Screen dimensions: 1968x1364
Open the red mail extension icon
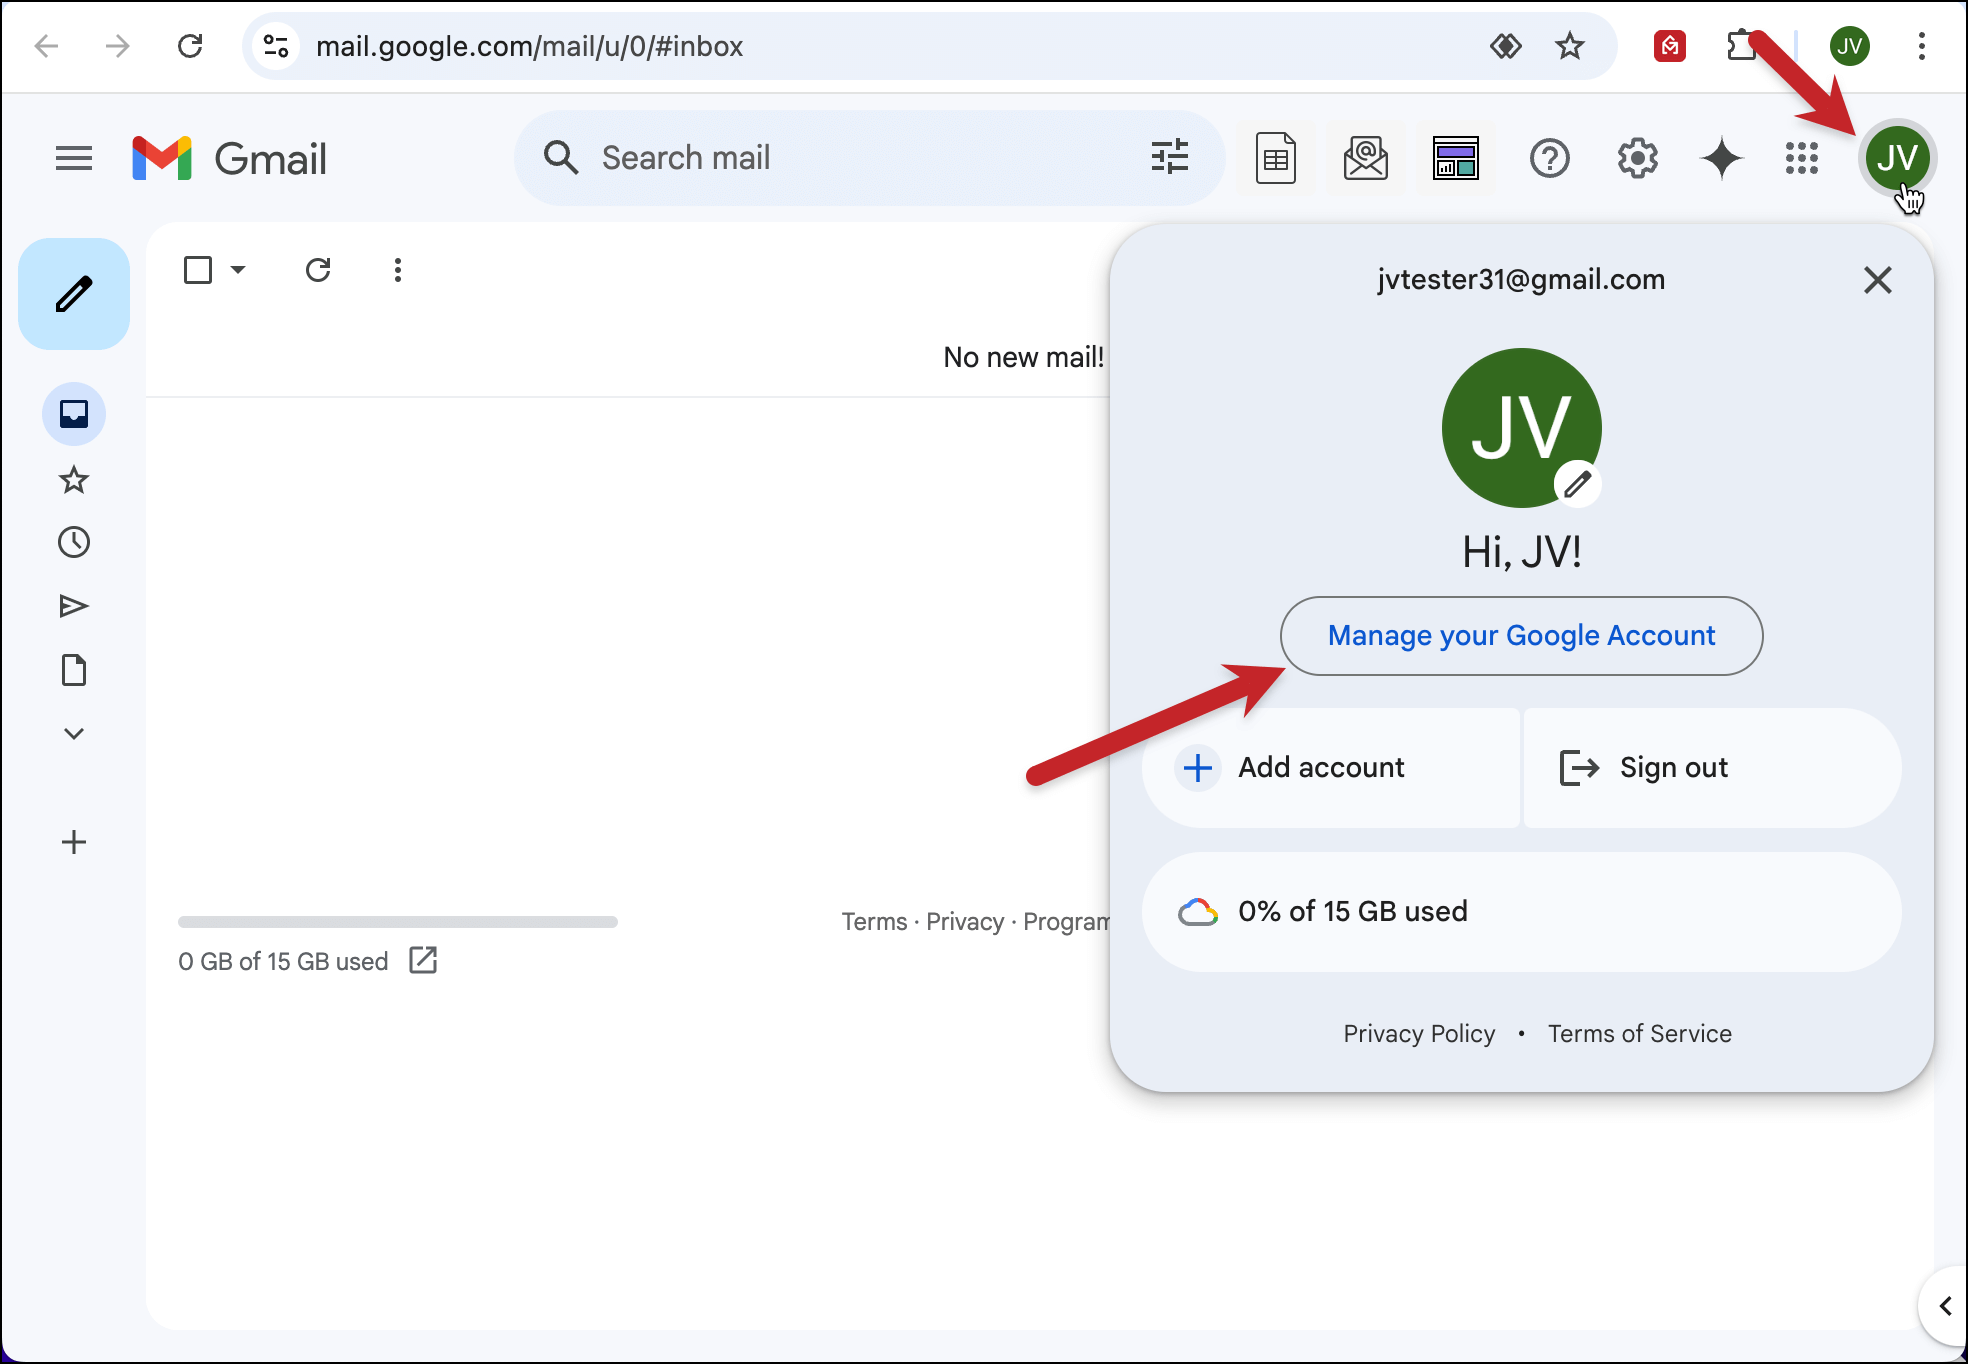[1670, 46]
